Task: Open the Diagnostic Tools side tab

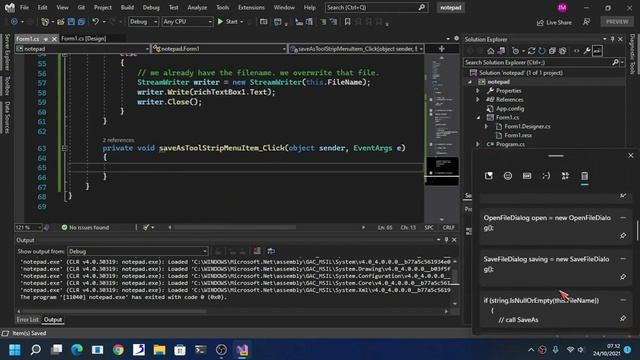Action: 632,54
